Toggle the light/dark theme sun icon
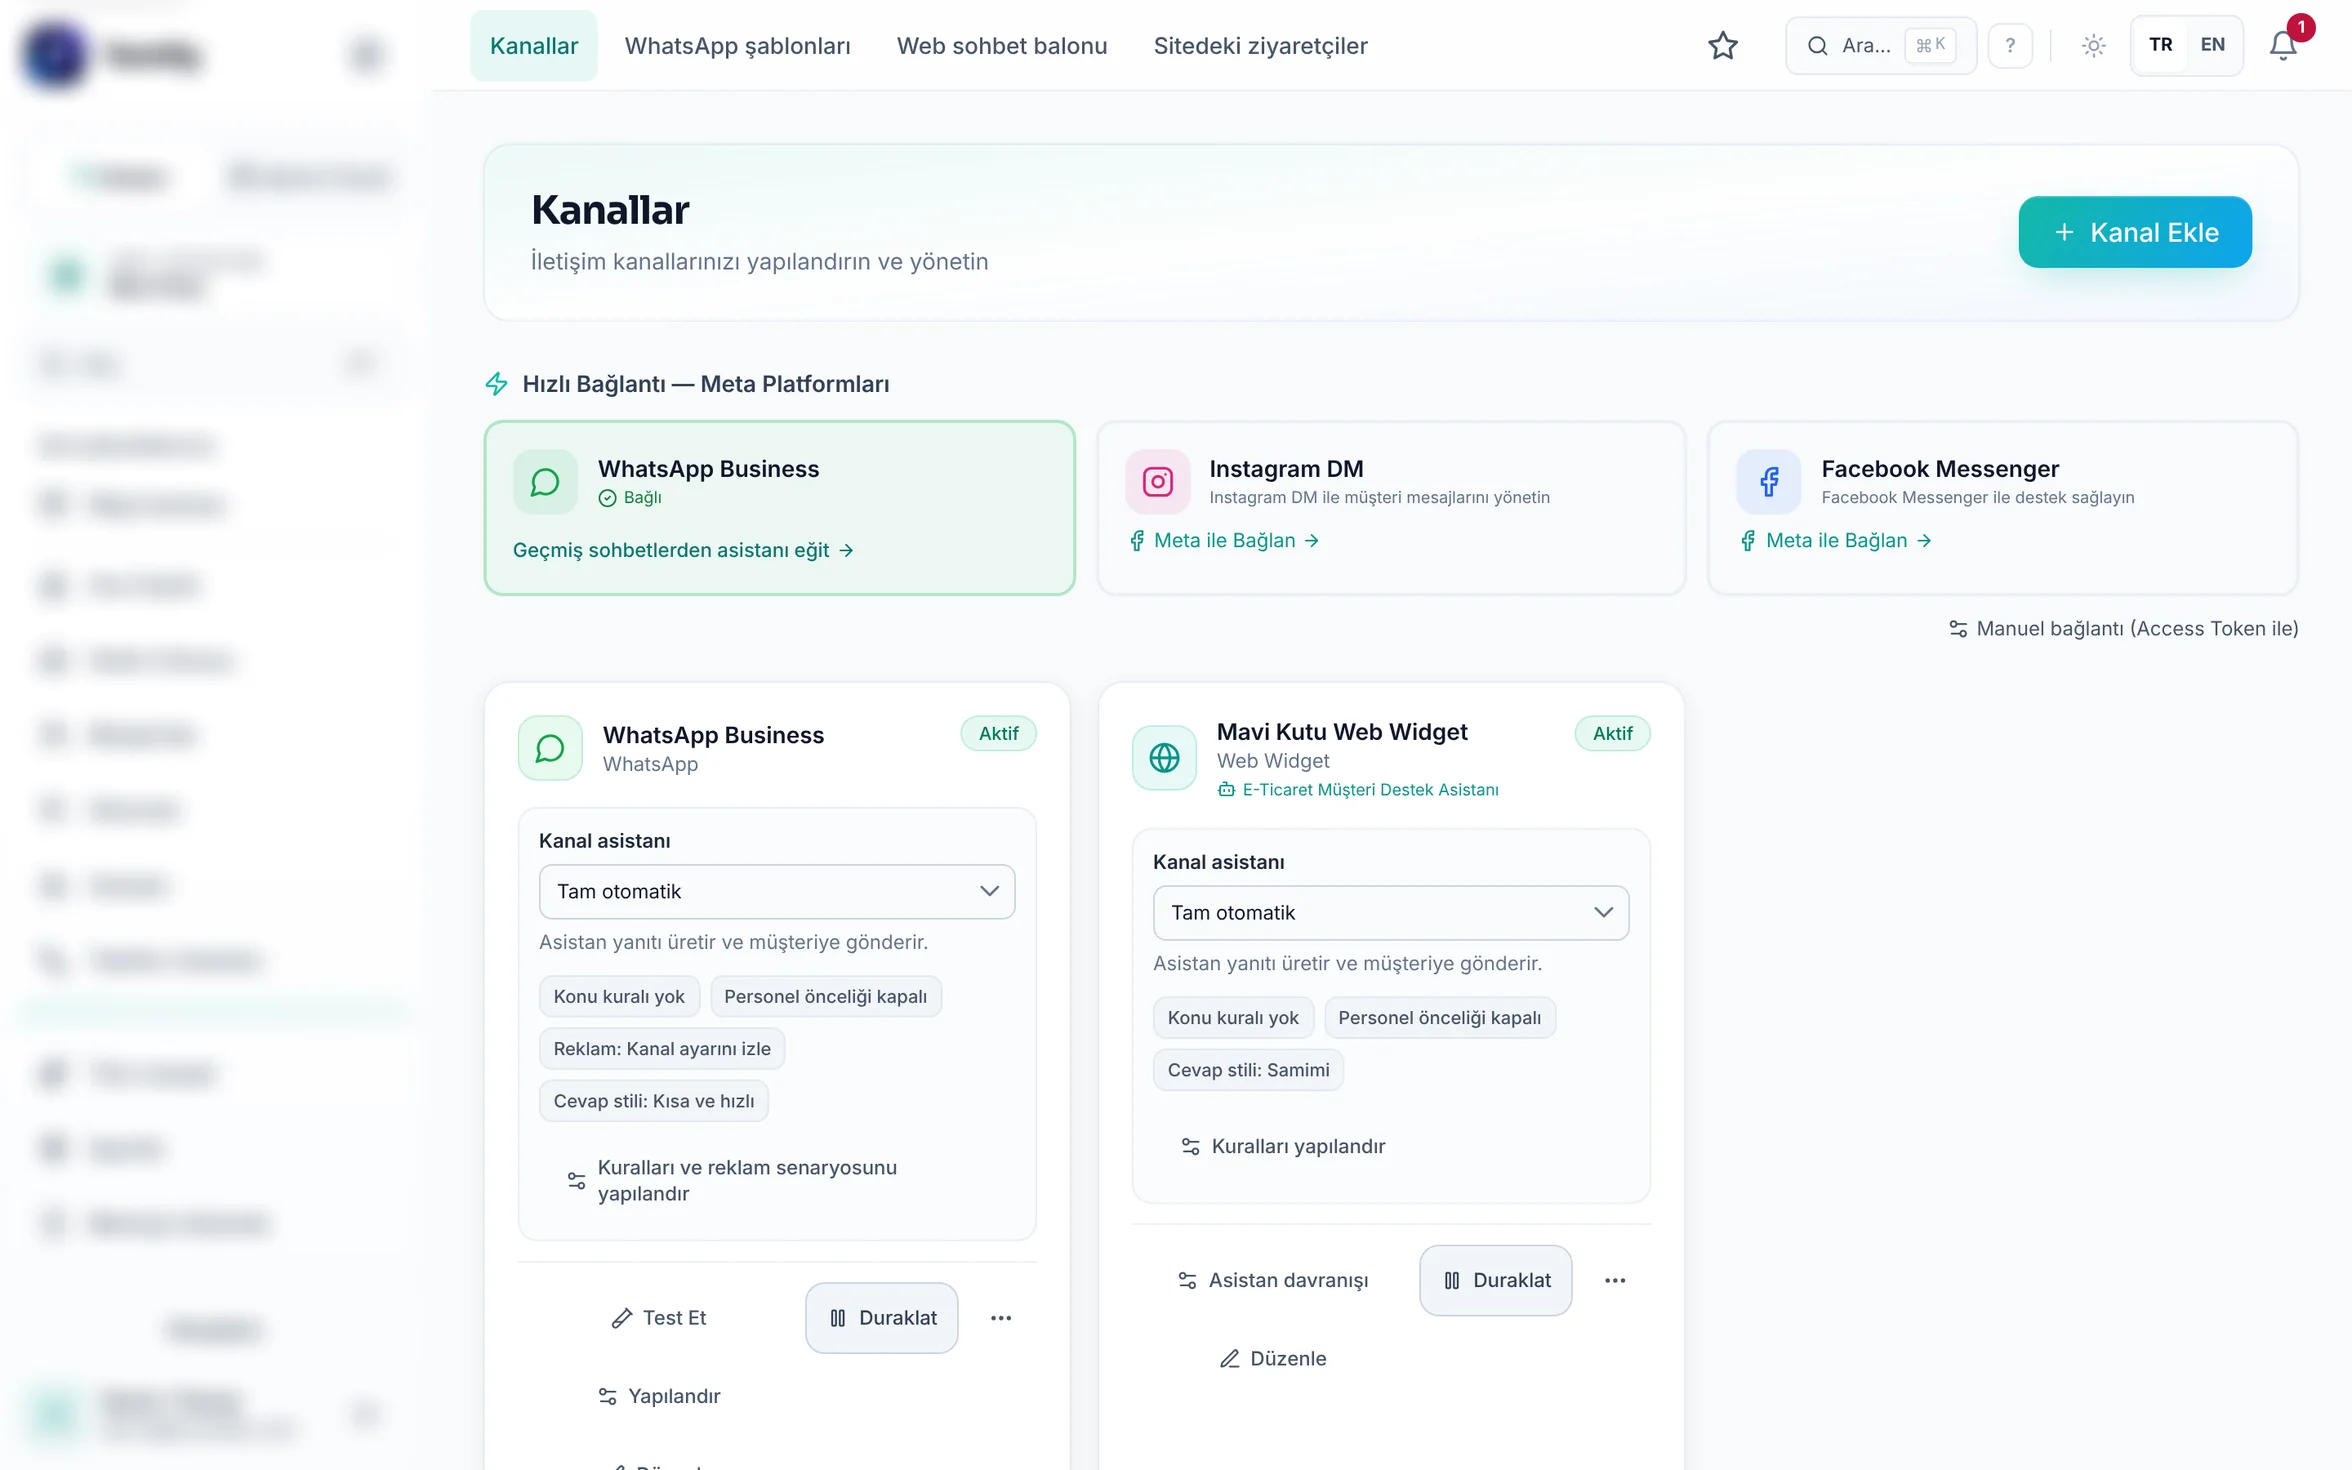2352x1470 pixels. tap(2093, 46)
